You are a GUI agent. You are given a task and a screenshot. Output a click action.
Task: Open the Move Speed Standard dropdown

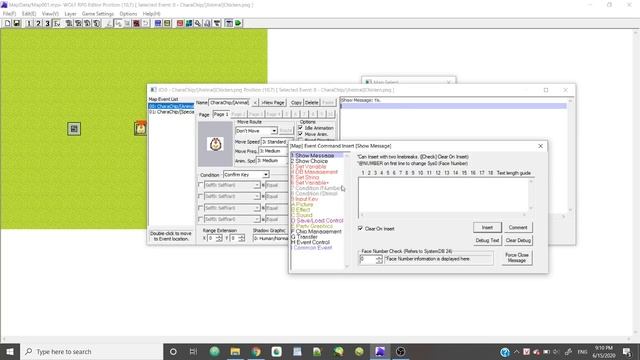[274, 142]
